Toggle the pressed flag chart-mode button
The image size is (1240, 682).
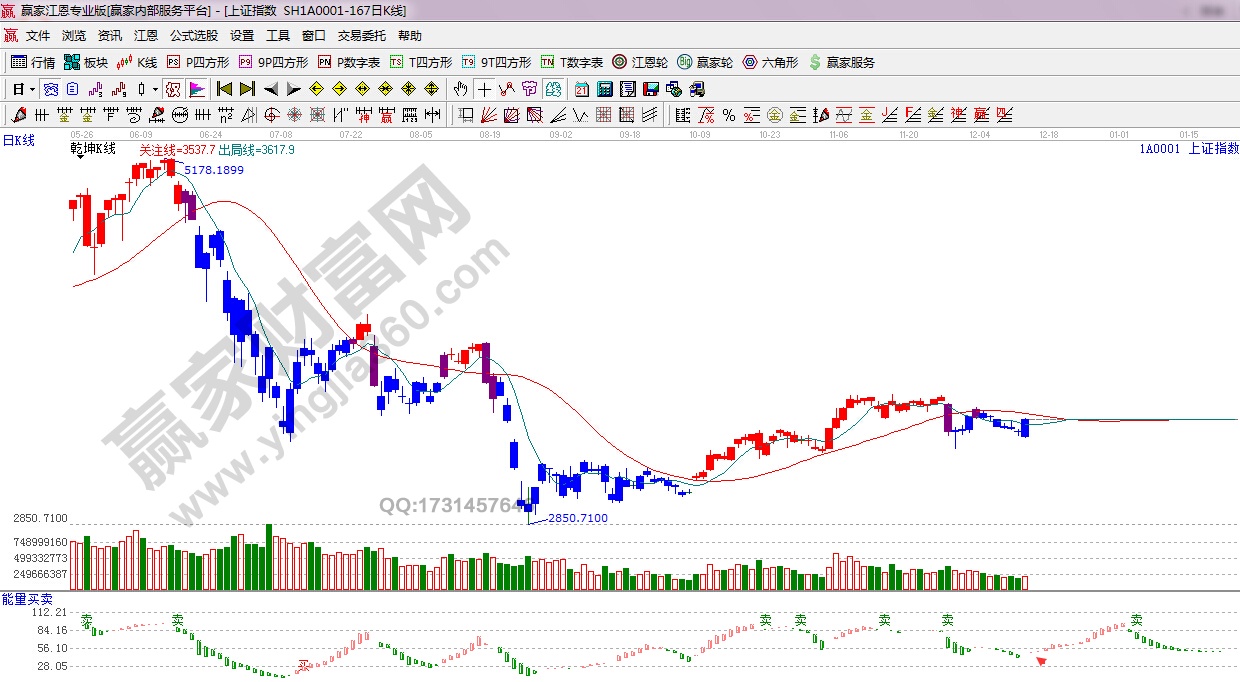(x=196, y=88)
